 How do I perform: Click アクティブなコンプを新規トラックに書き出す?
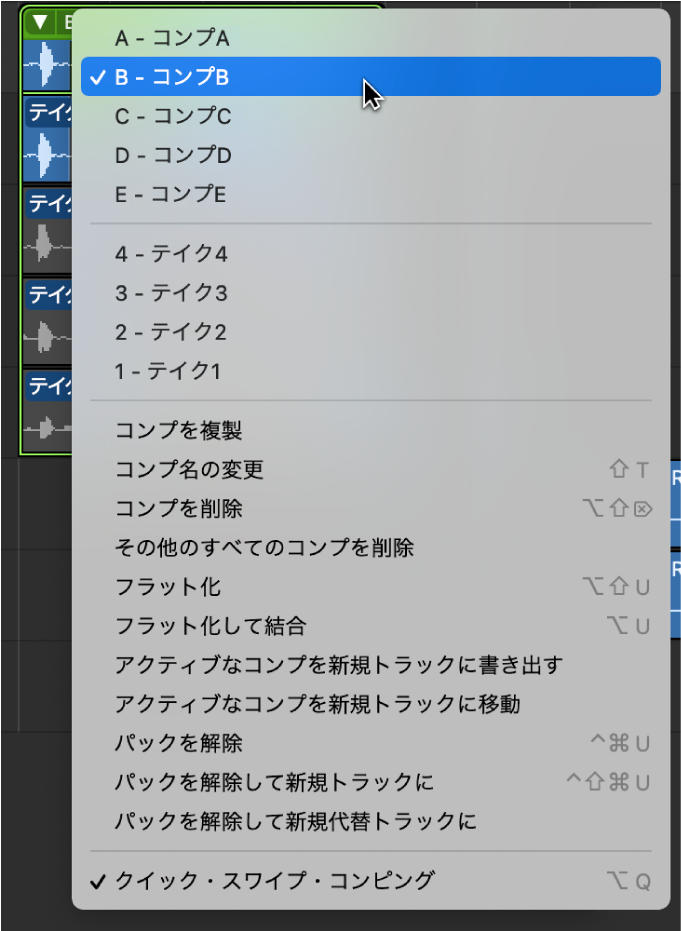coord(370,665)
